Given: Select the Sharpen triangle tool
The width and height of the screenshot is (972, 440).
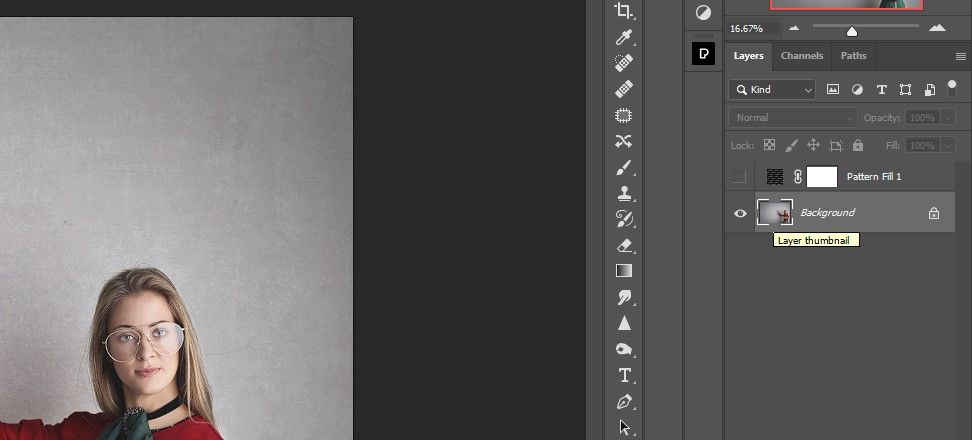Looking at the screenshot, I should tap(624, 323).
